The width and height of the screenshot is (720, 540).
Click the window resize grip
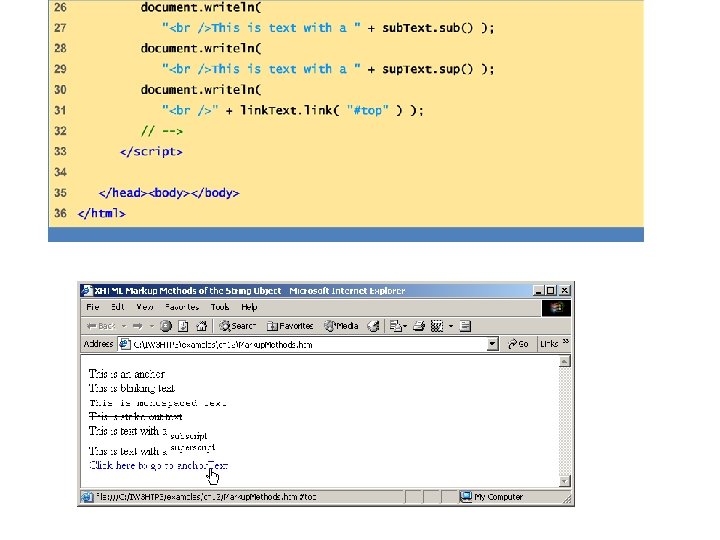[568, 499]
